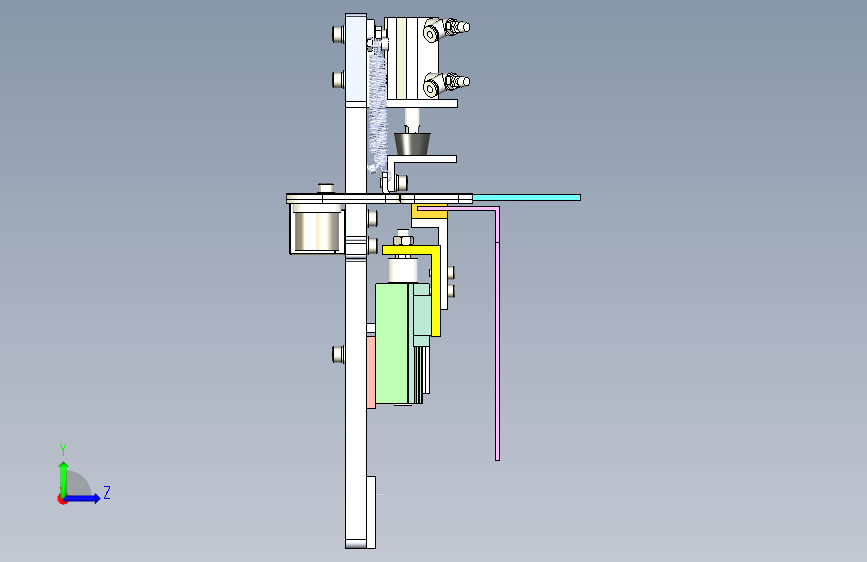
Task: Select the coiled spring near the top
Action: (378, 105)
